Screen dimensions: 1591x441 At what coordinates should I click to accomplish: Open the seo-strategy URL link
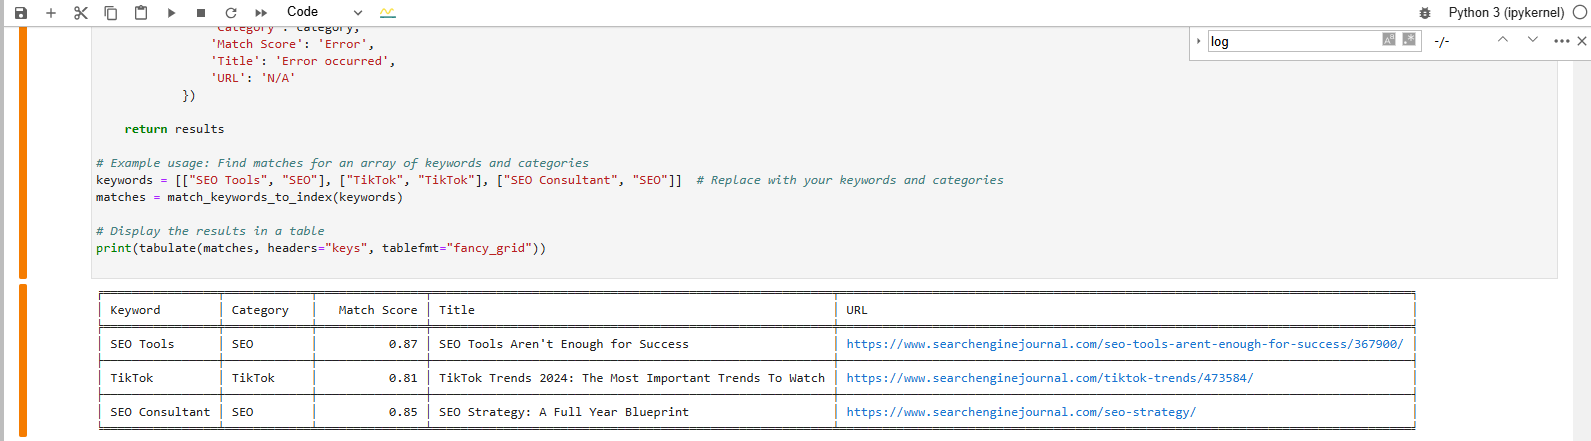click(x=1020, y=412)
